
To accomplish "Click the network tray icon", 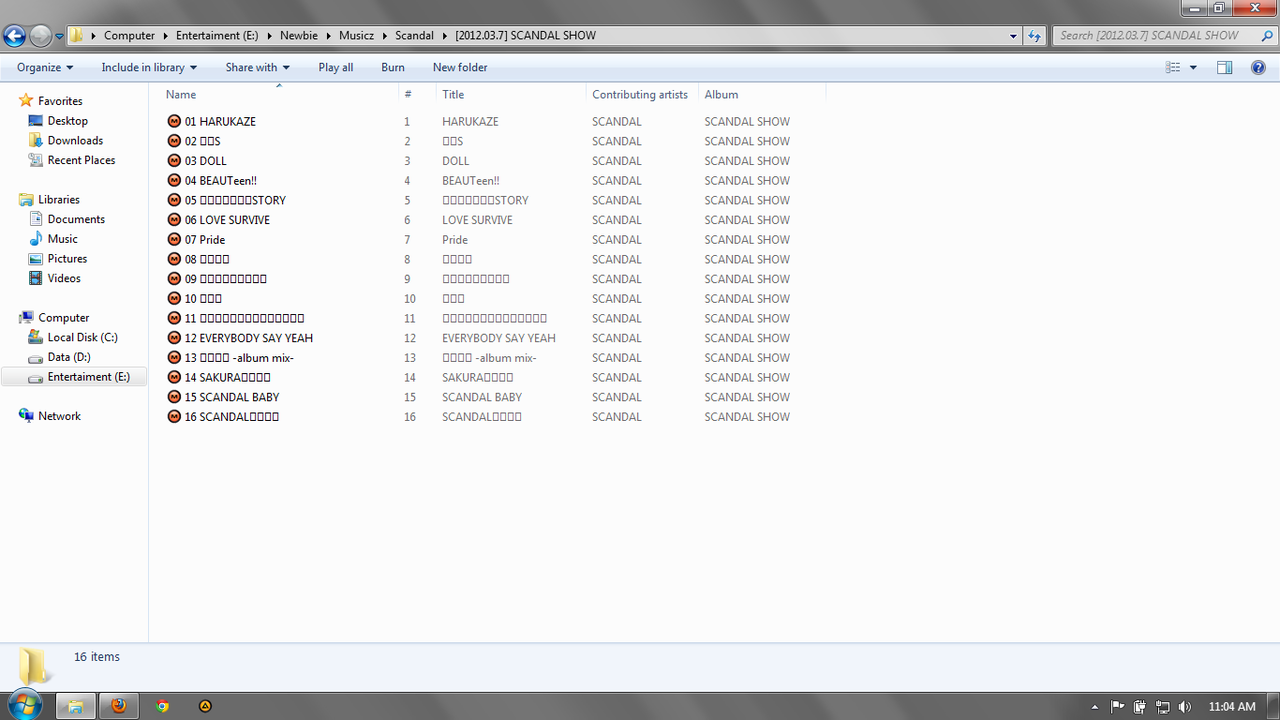I will 1162,706.
